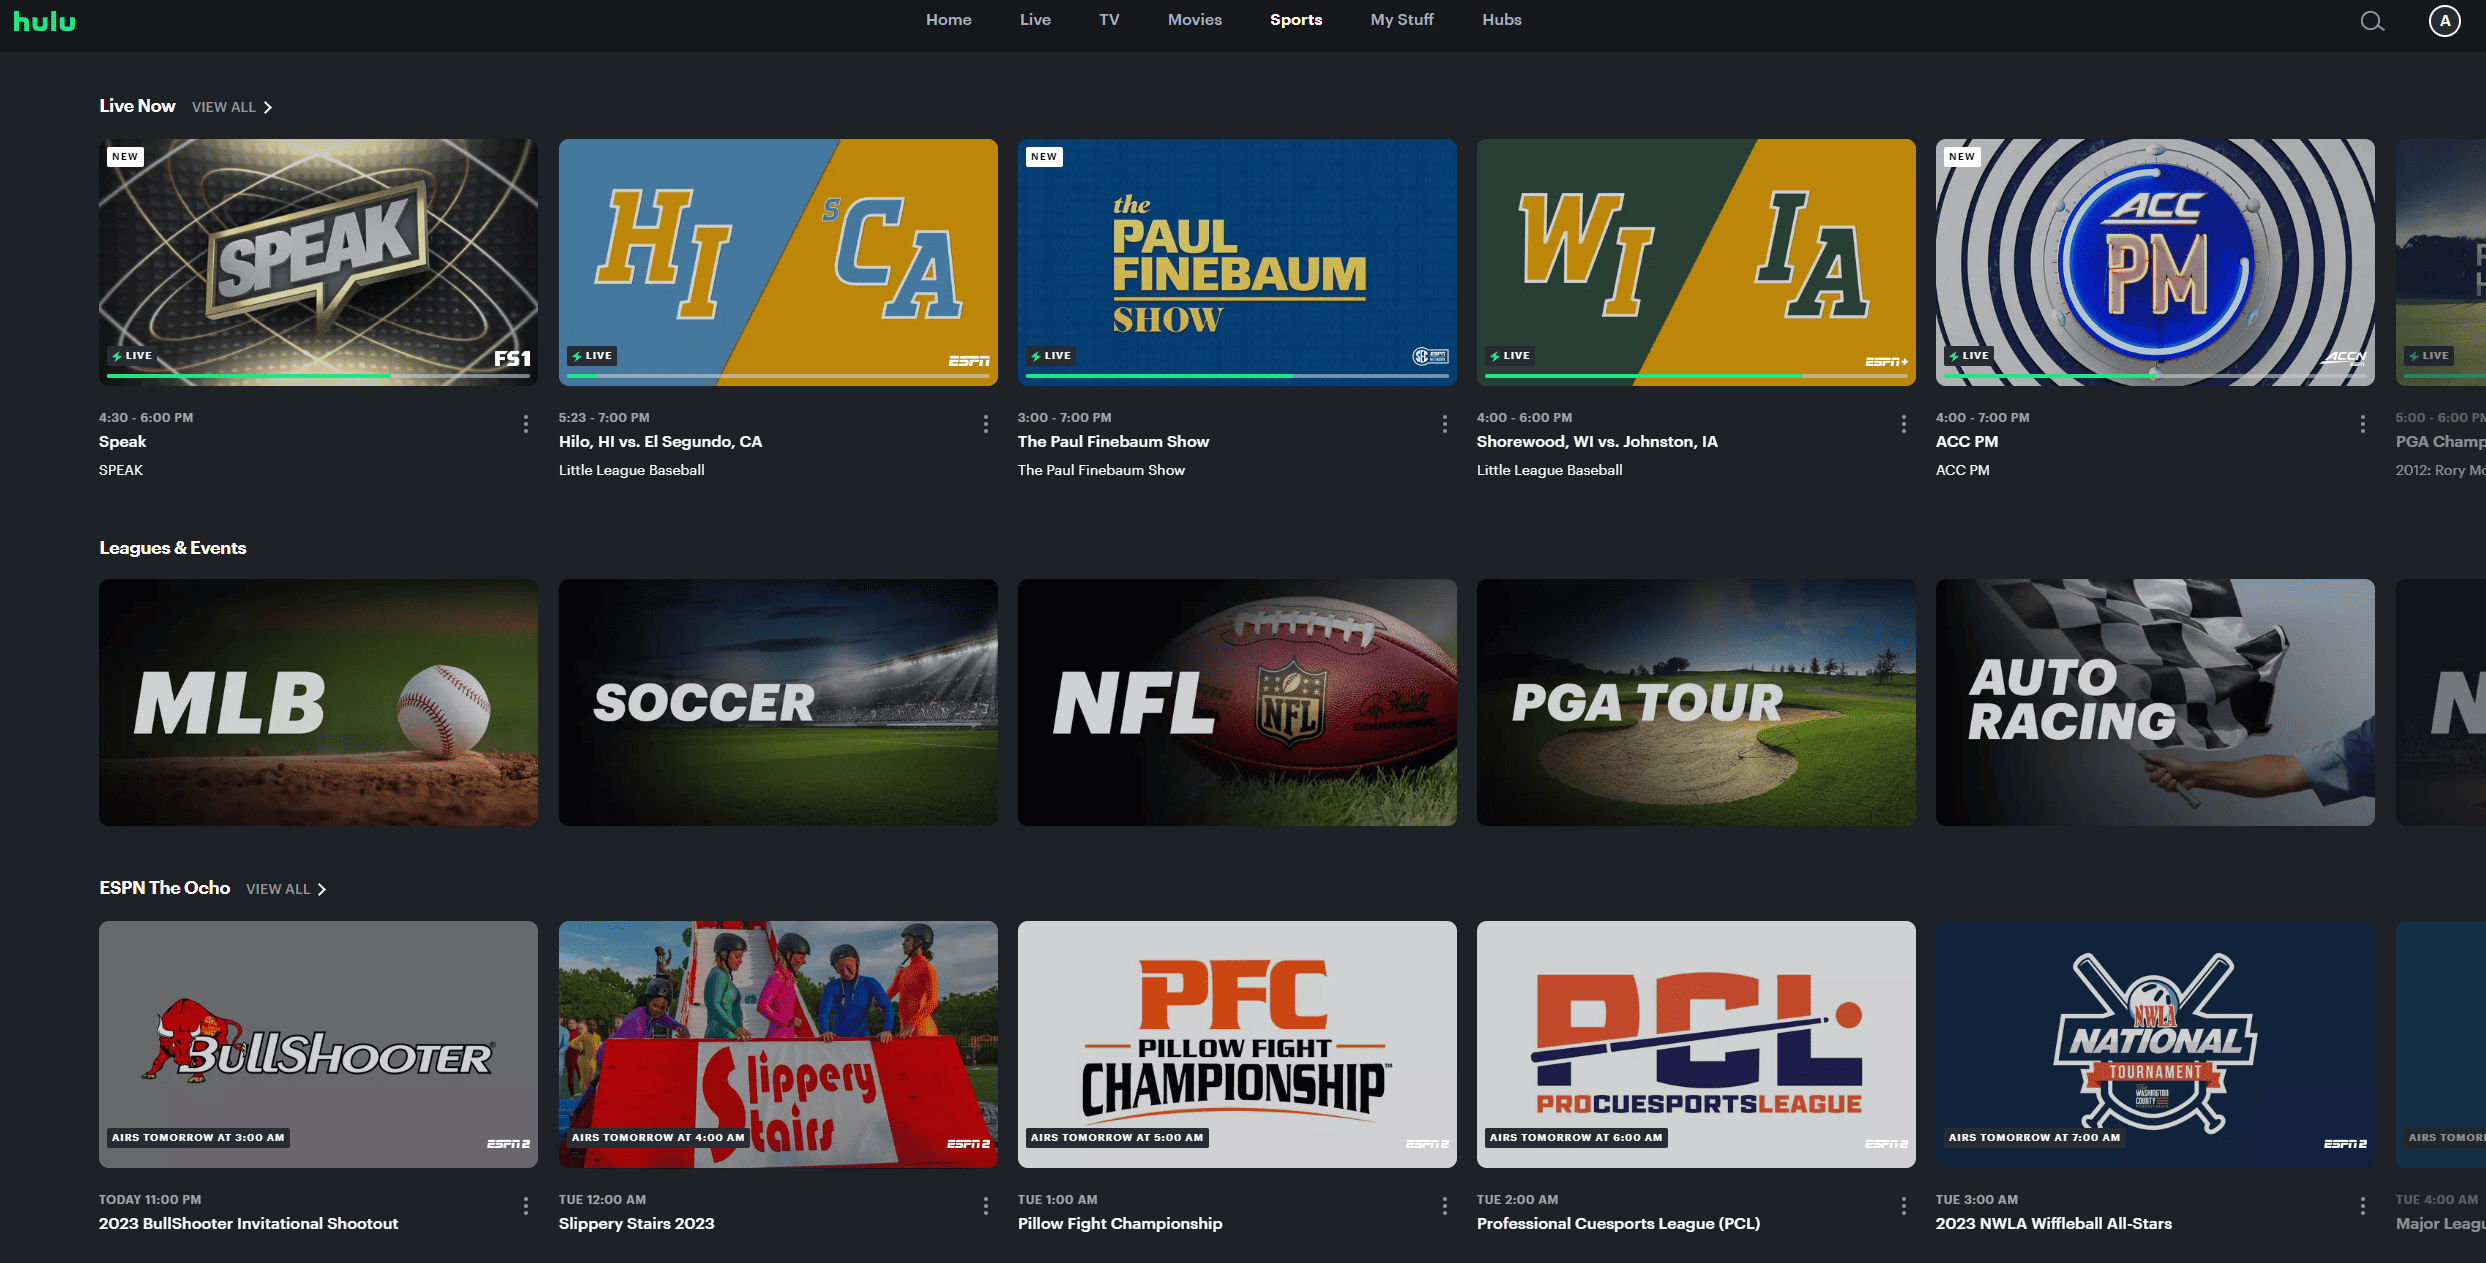Open options menu for Slippery Stairs 2023
The image size is (2486, 1263).
pyautogui.click(x=985, y=1206)
